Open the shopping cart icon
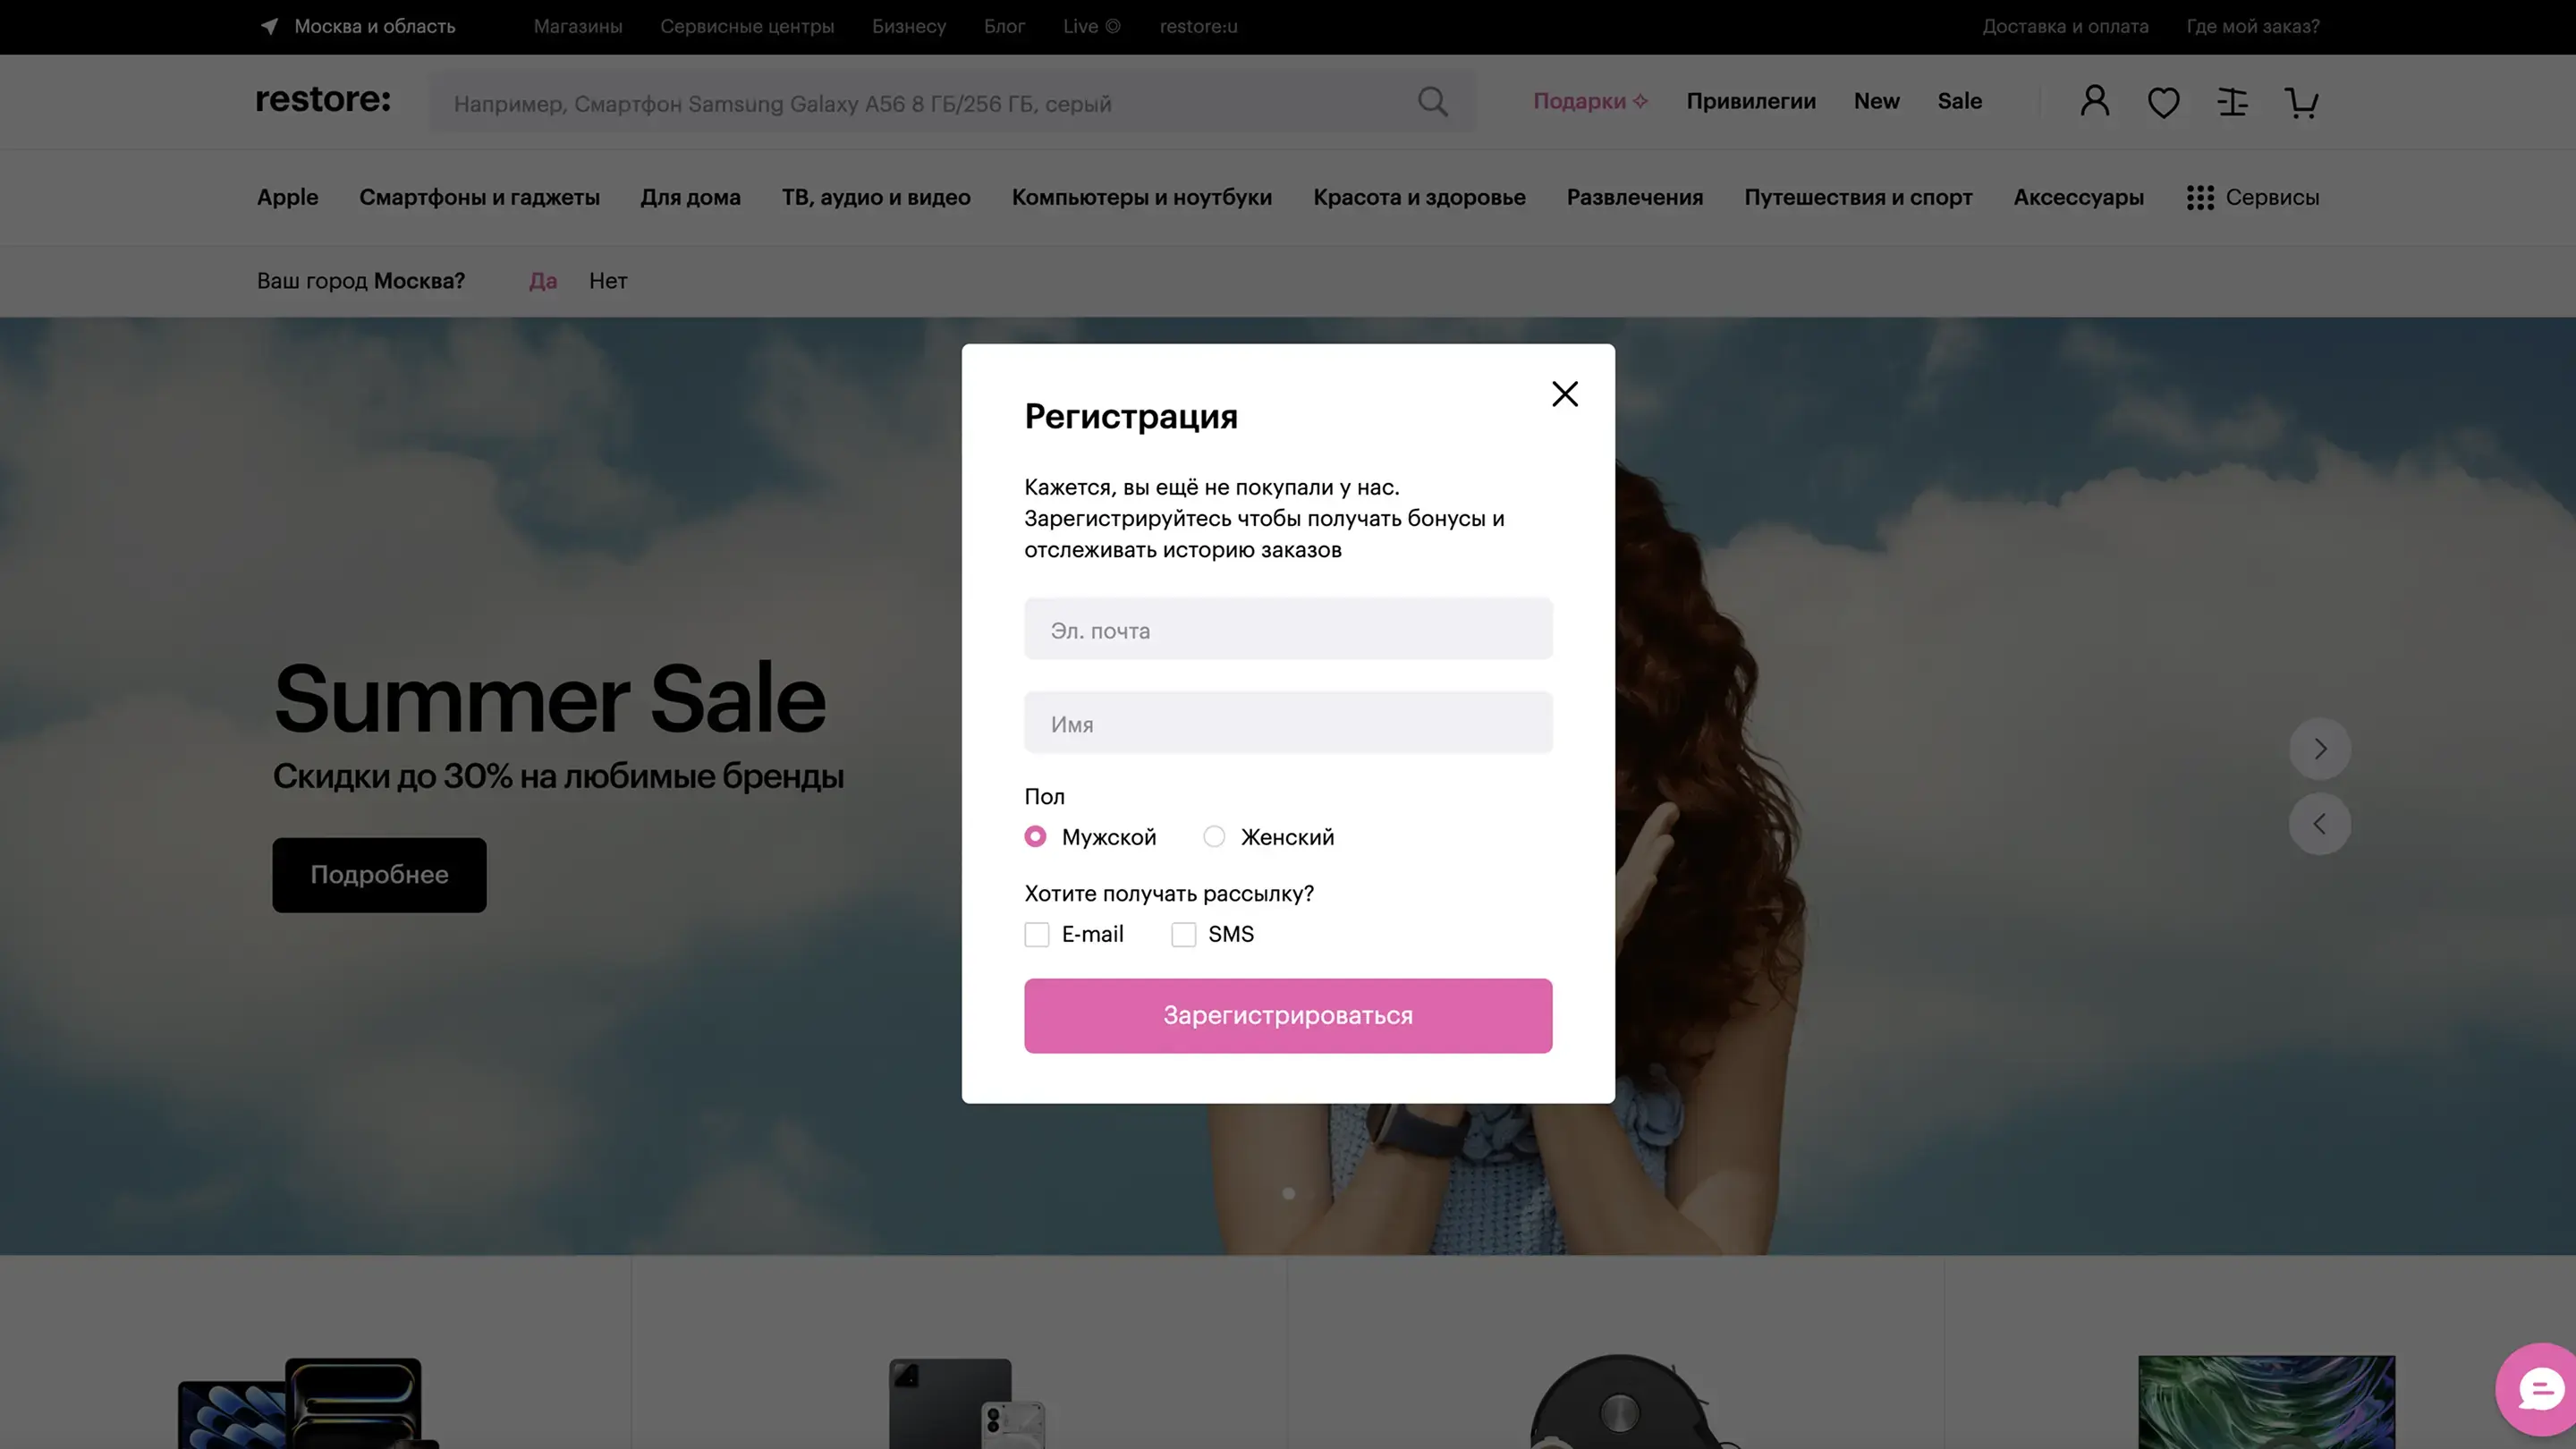This screenshot has width=2576, height=1449. (2301, 102)
